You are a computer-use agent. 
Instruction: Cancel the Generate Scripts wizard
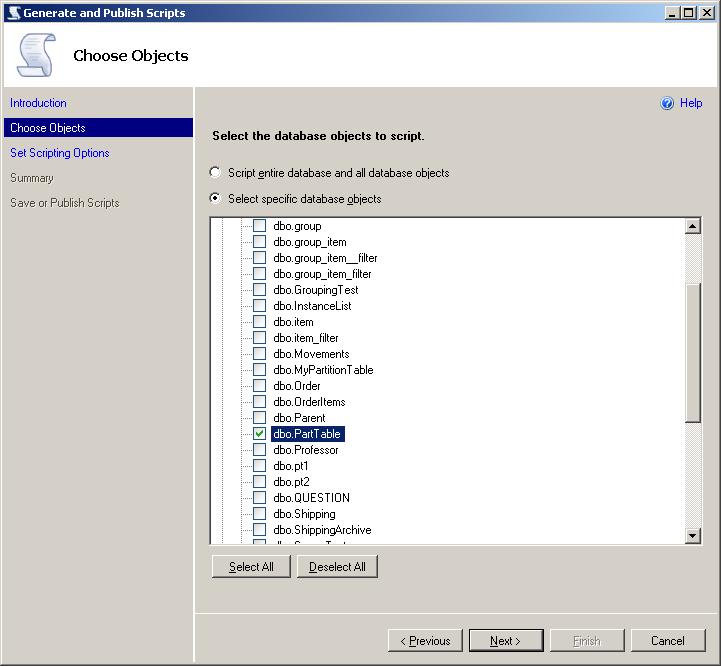(x=667, y=641)
